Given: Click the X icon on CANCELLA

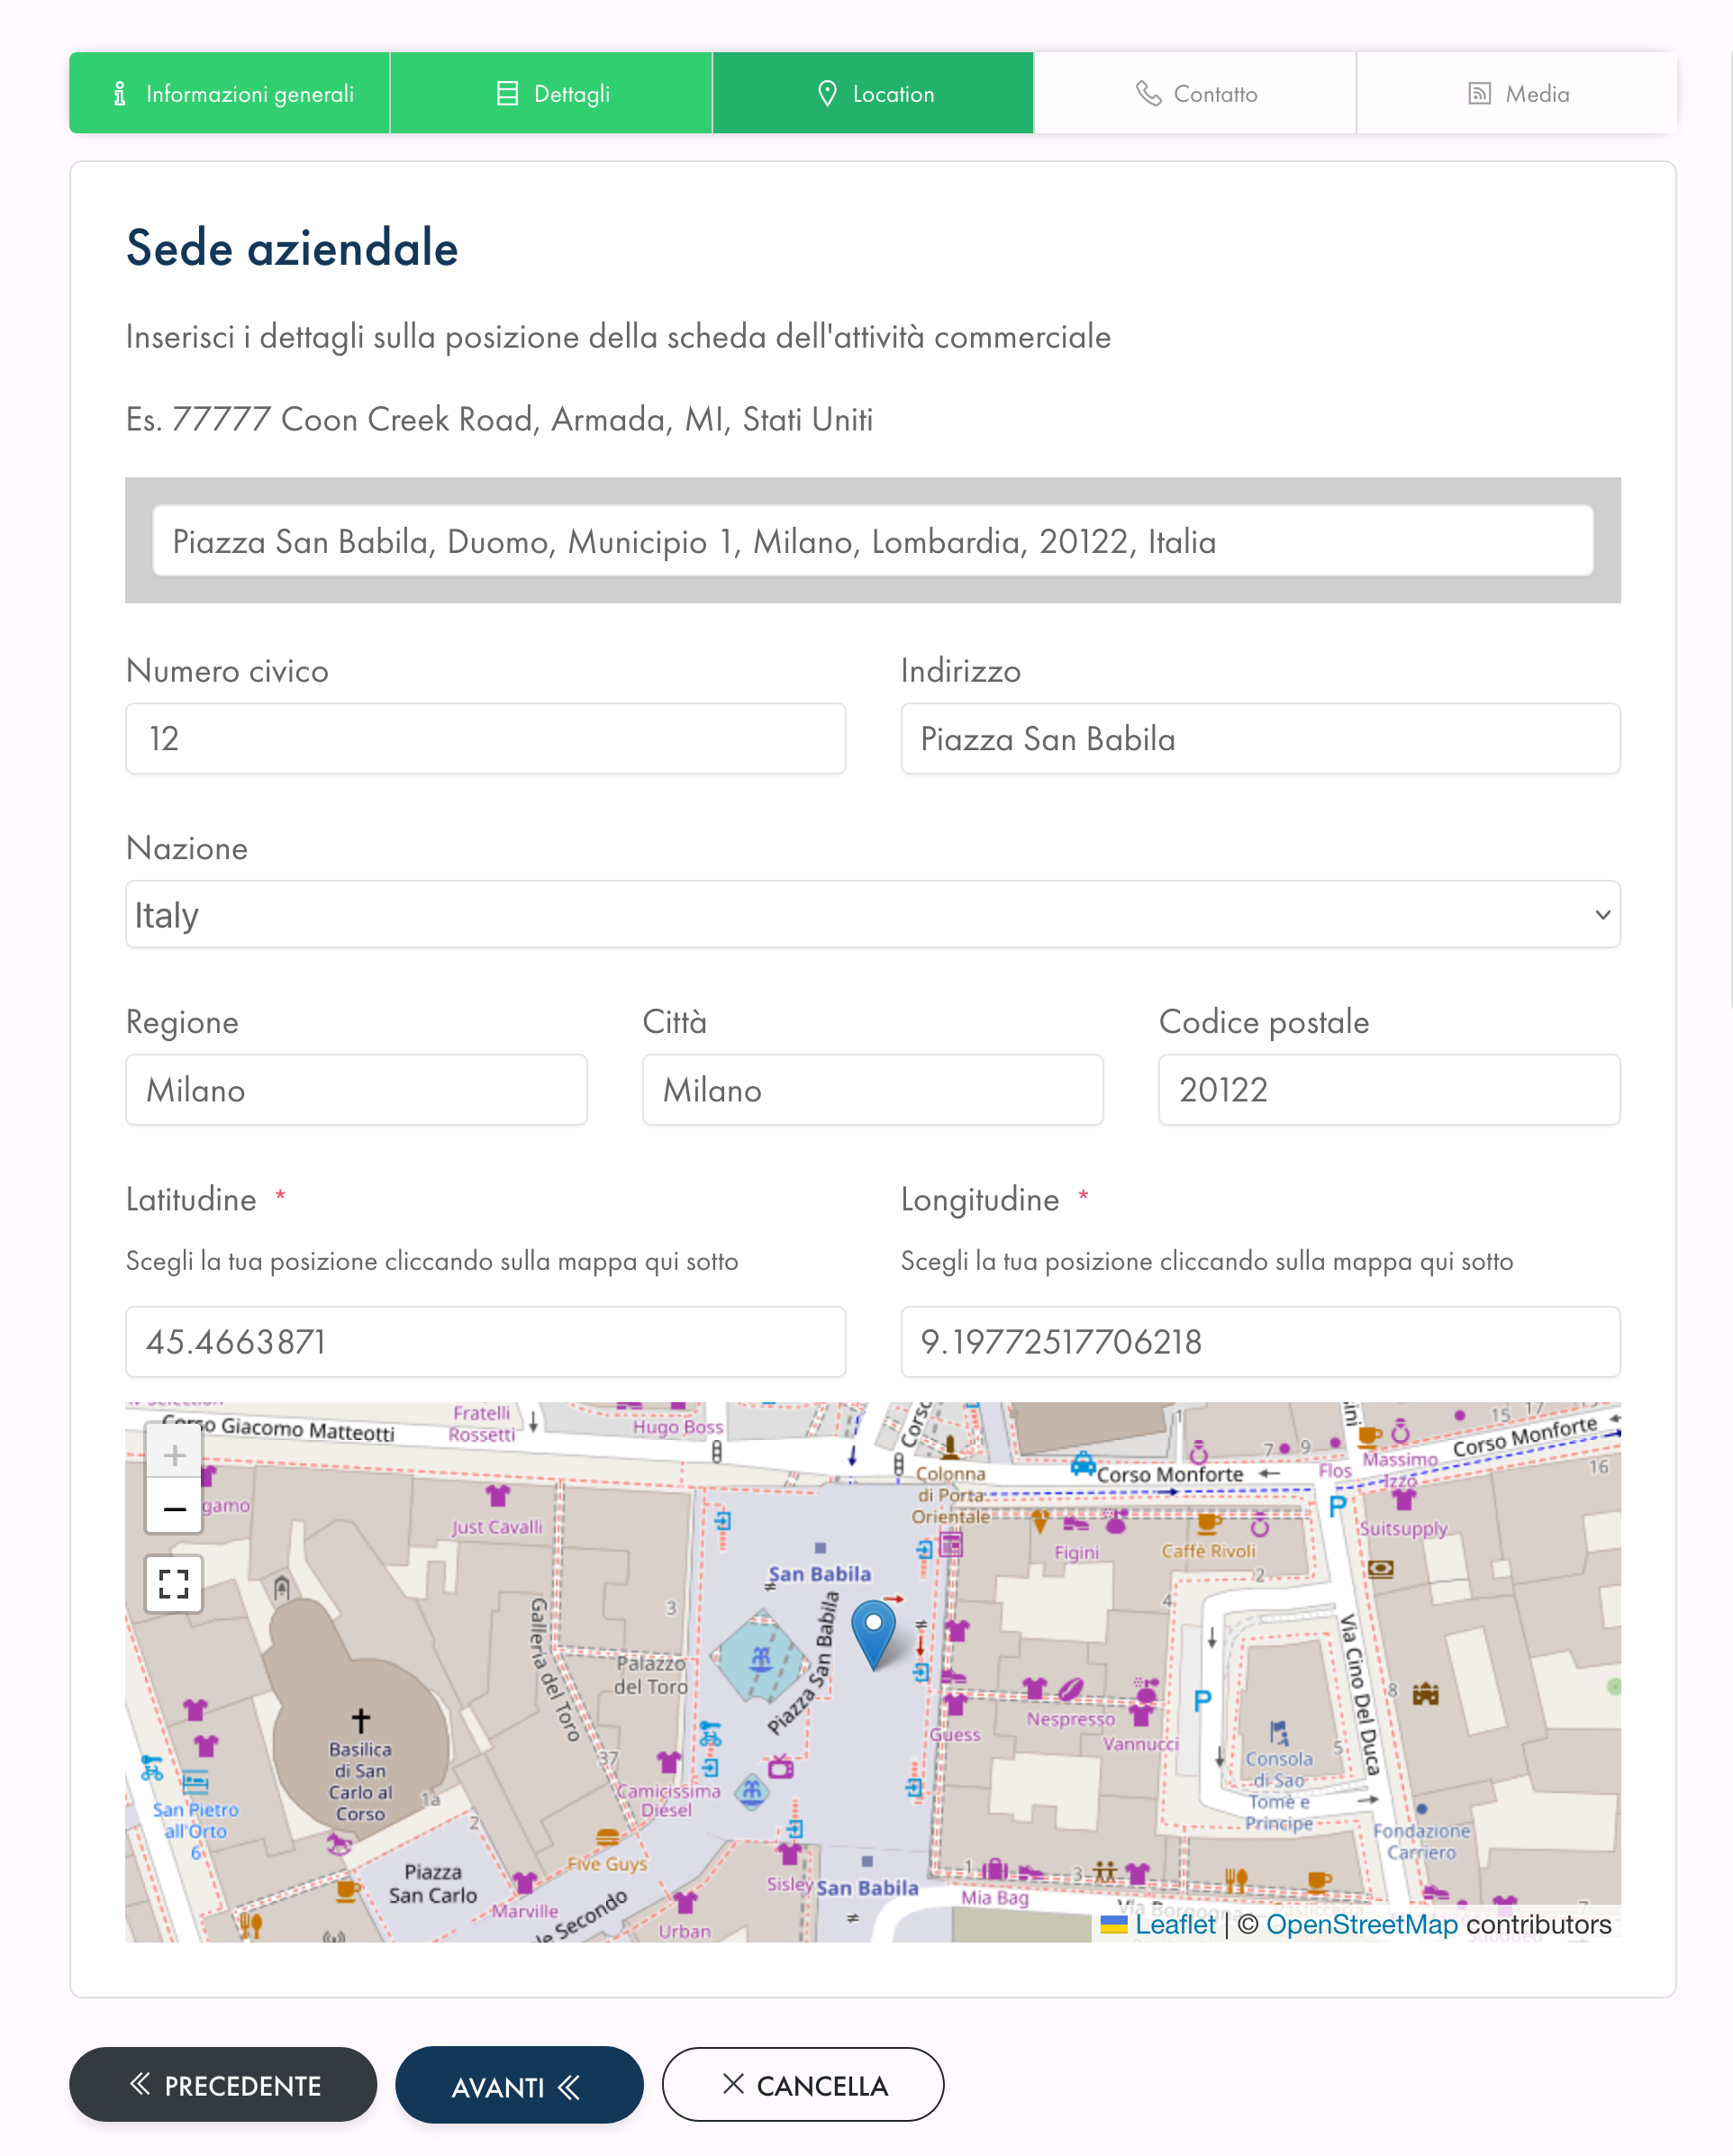Looking at the screenshot, I should [733, 2083].
